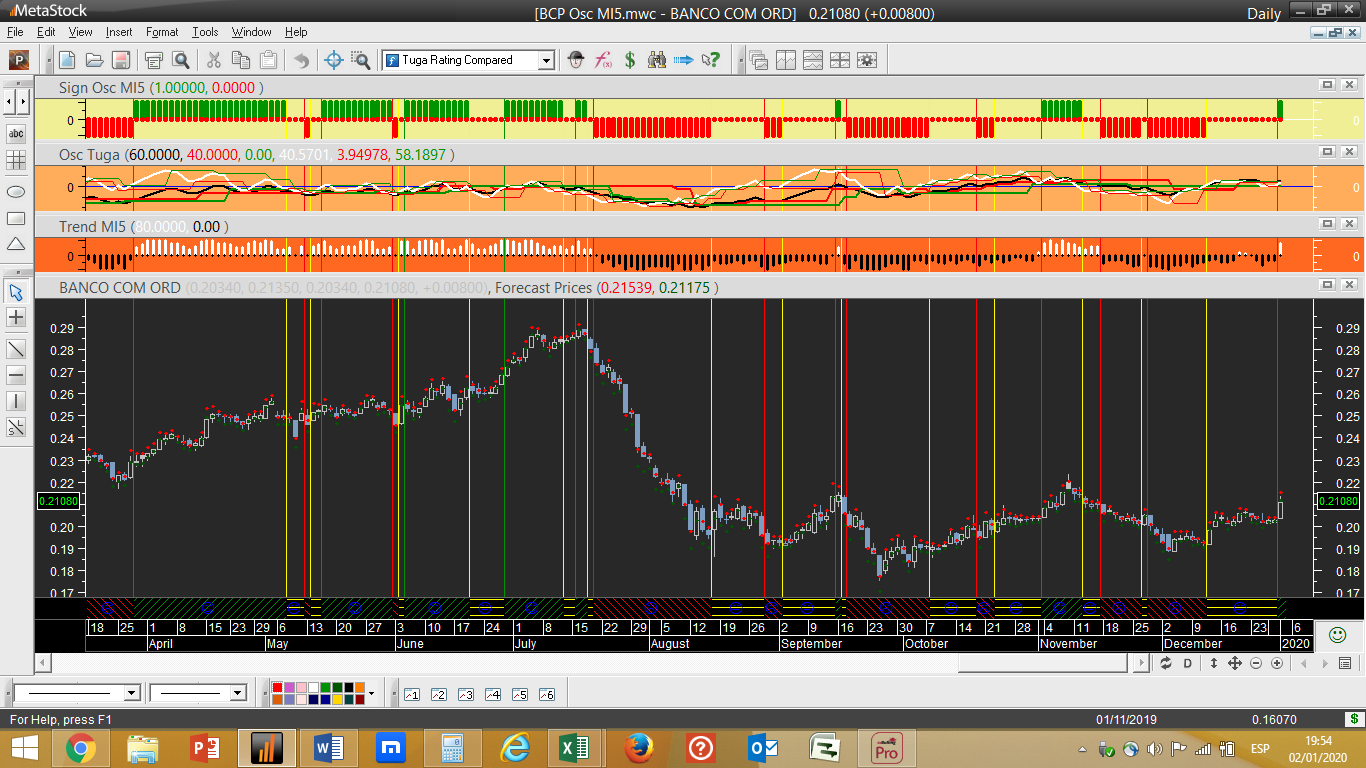Open the Format menu
Image resolution: width=1366 pixels, height=768 pixels.
click(x=162, y=32)
